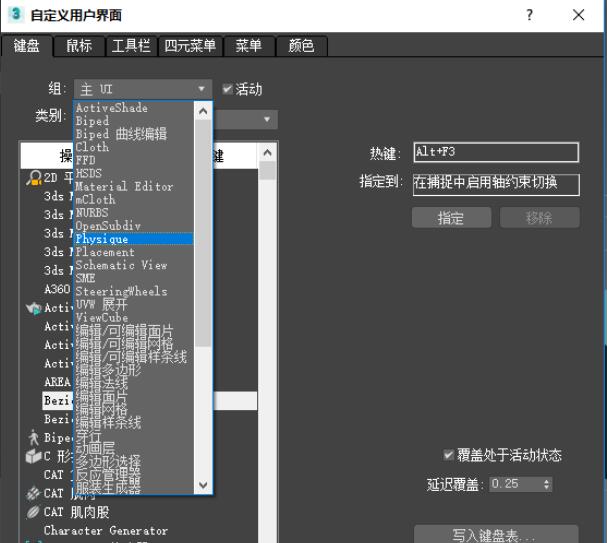Viewport: 607px width, 543px height.
Task: Switch to the 工具栏 tab
Action: (x=131, y=46)
